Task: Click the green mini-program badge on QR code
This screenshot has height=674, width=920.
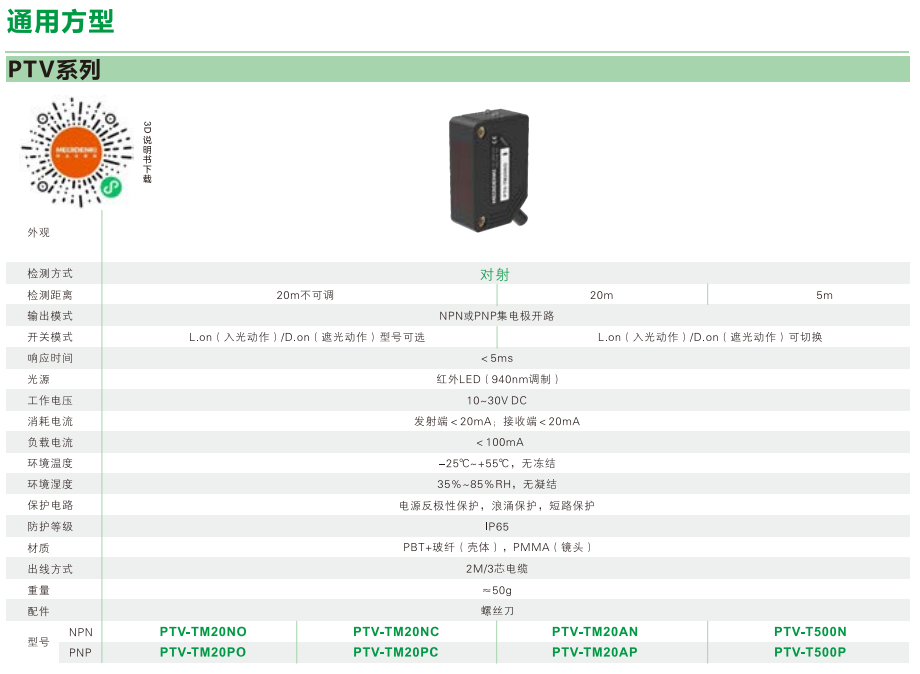Action: [113, 187]
